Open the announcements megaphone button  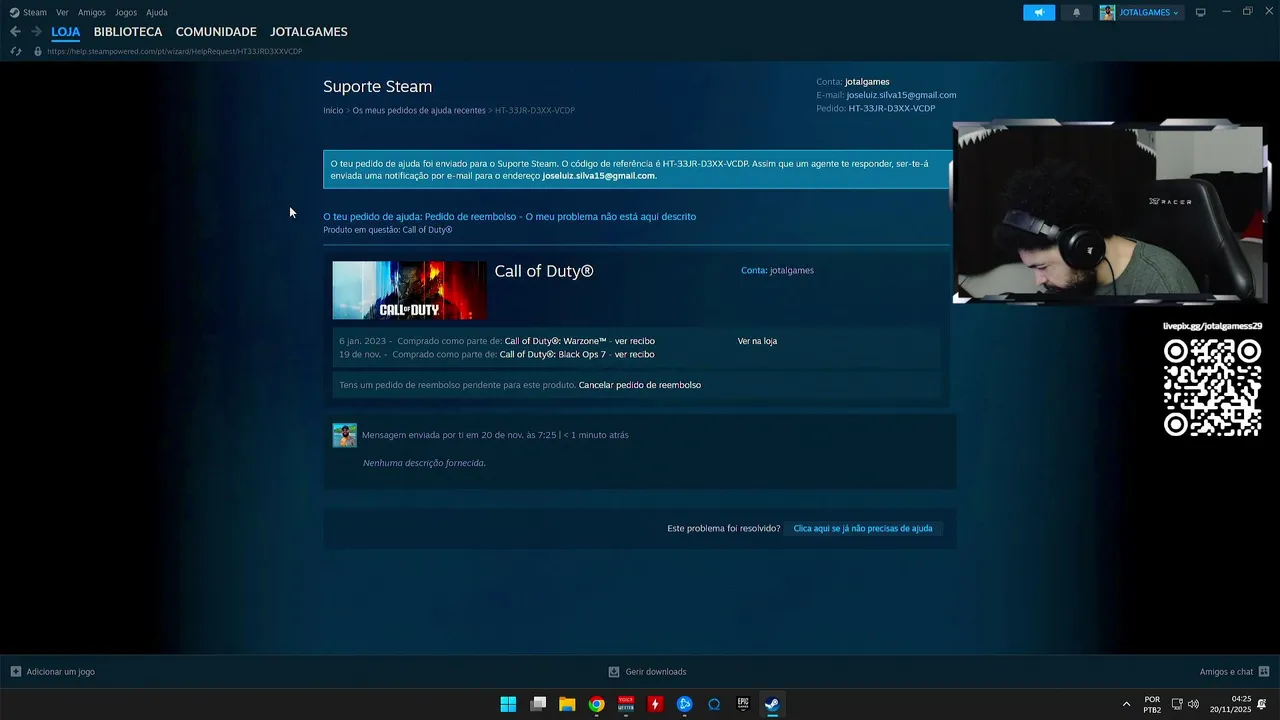pos(1039,12)
